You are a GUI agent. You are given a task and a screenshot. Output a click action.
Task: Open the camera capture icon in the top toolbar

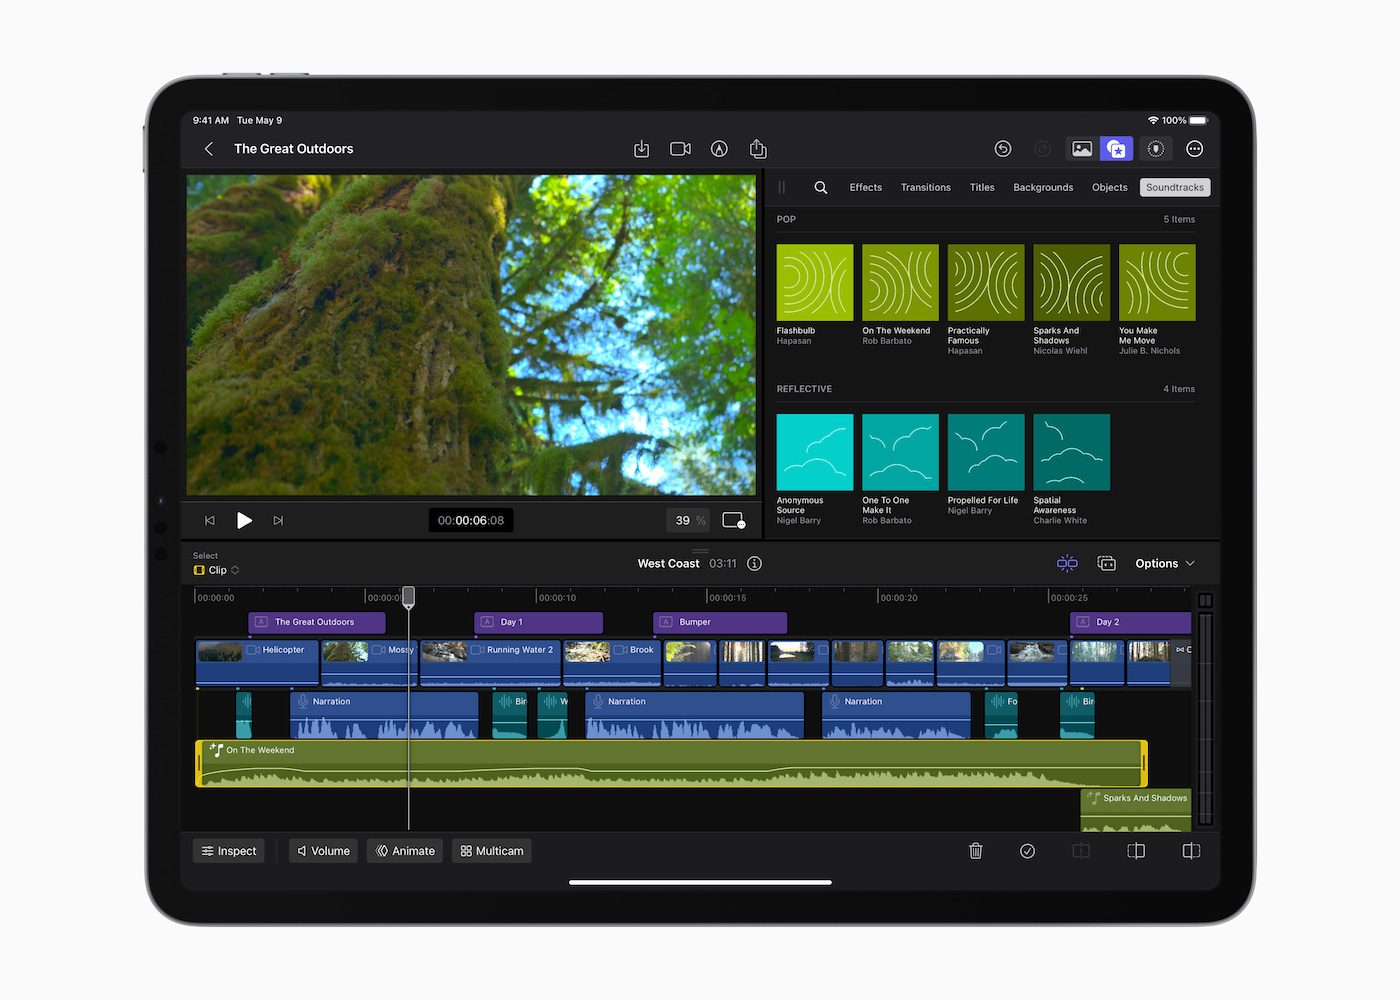[x=680, y=148]
